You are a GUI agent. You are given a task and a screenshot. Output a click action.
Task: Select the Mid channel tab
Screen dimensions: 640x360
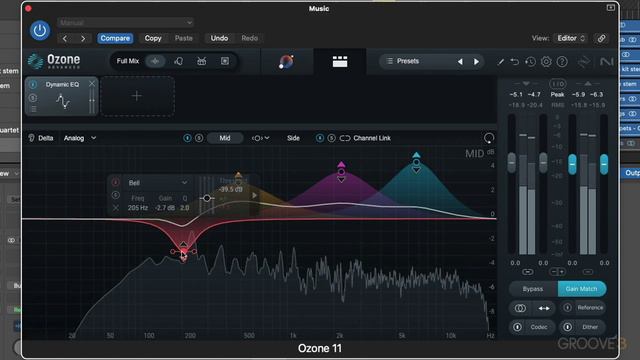coord(225,138)
